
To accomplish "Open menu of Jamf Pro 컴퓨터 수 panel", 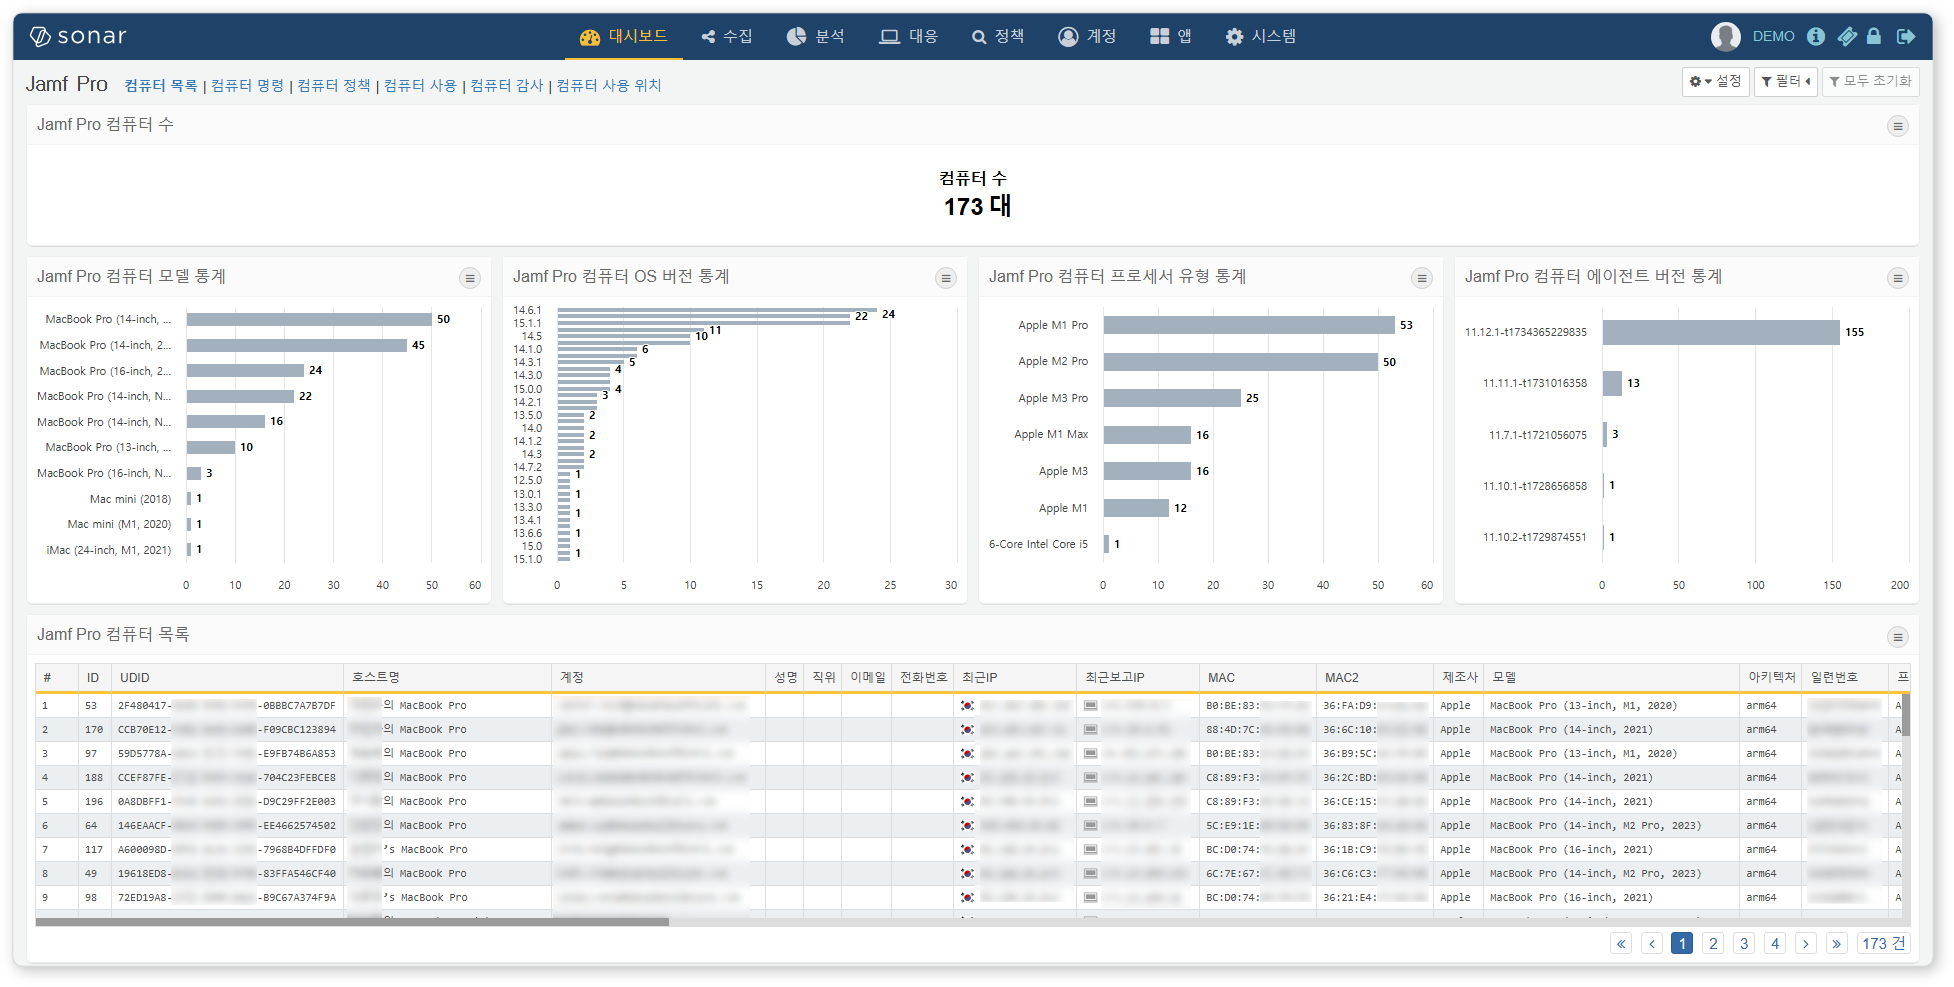I will coord(1897,126).
